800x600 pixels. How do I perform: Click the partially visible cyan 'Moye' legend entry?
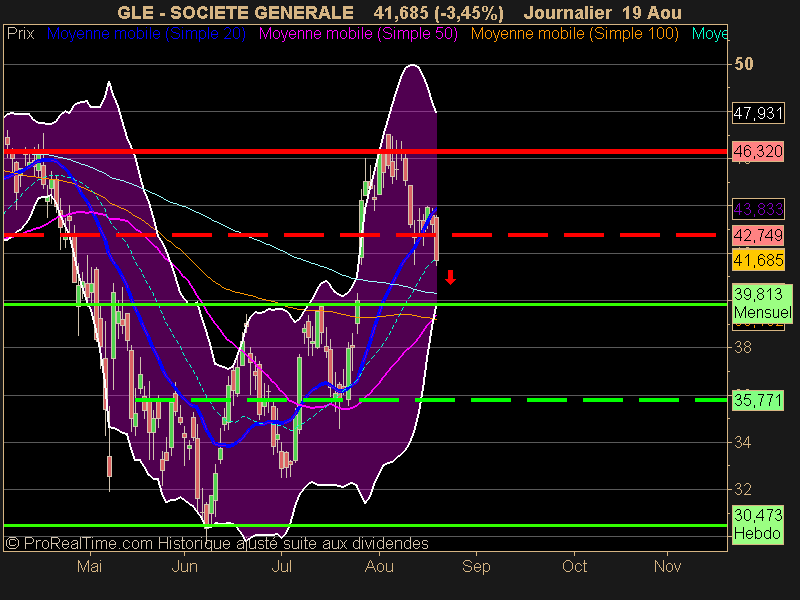709,34
